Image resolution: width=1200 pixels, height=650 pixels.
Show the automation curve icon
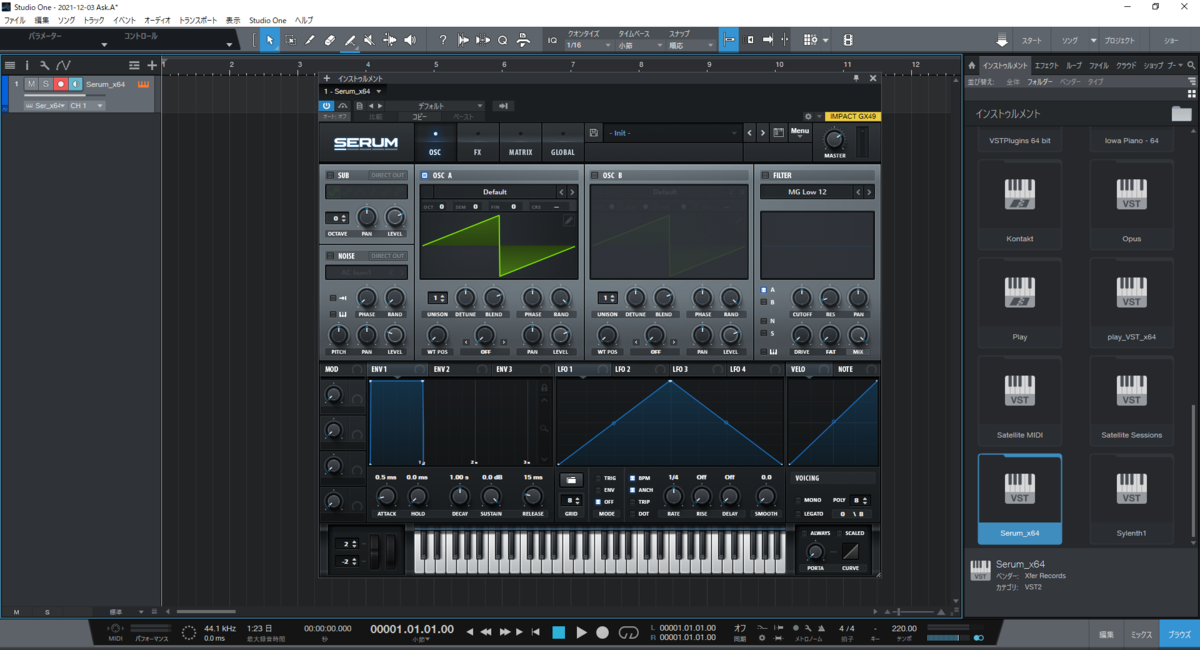[x=63, y=65]
